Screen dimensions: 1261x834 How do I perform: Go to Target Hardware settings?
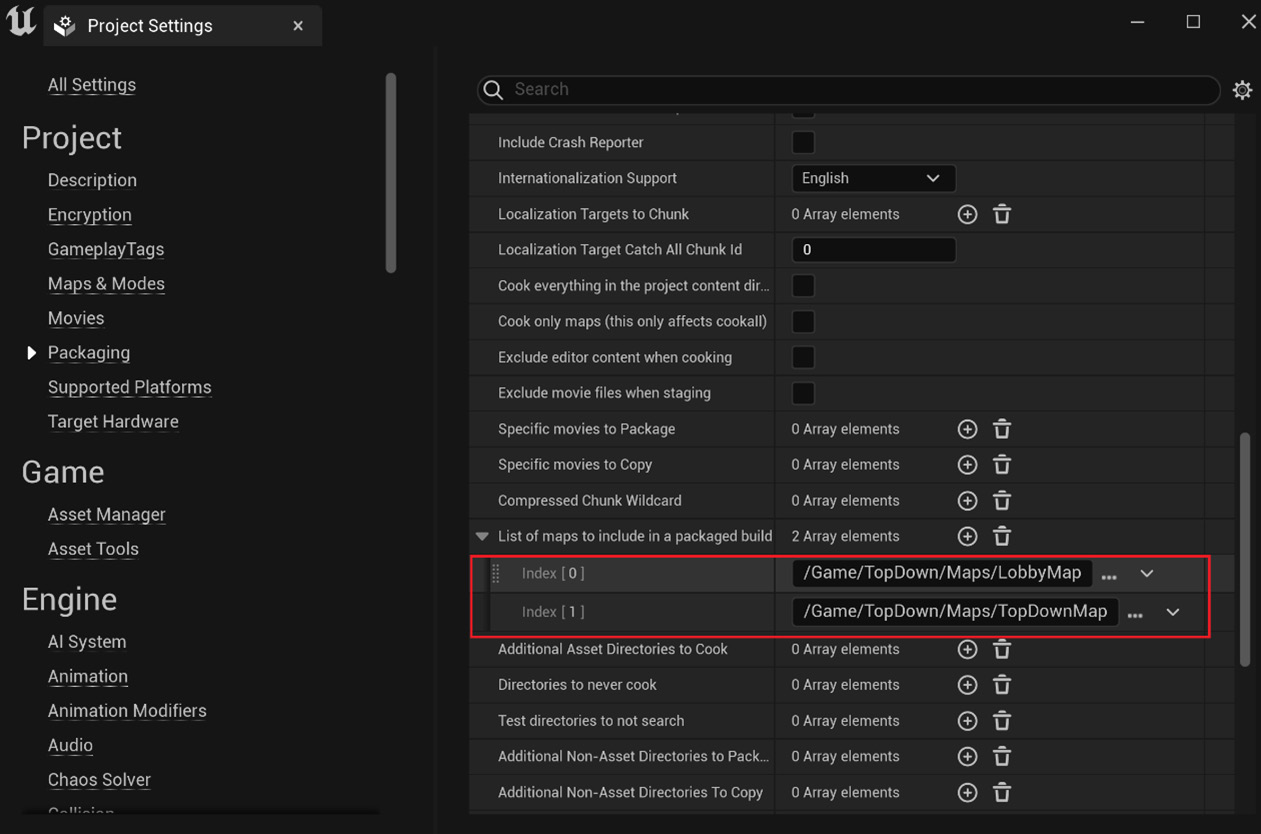pyautogui.click(x=113, y=422)
